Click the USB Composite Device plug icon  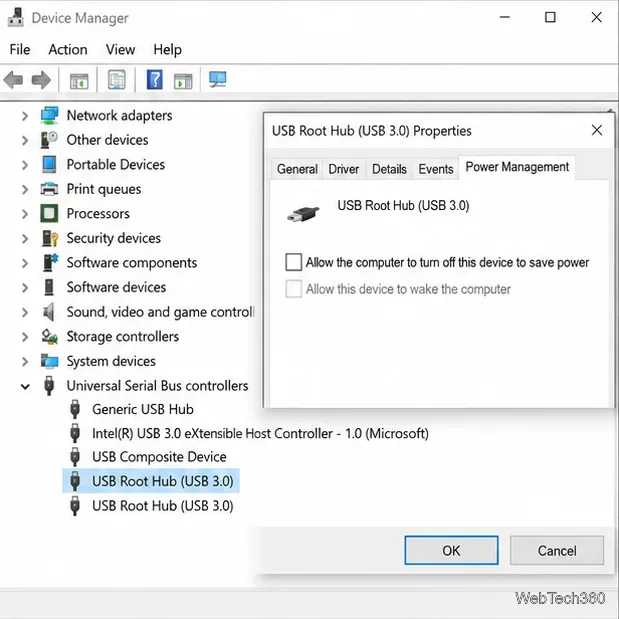point(75,457)
